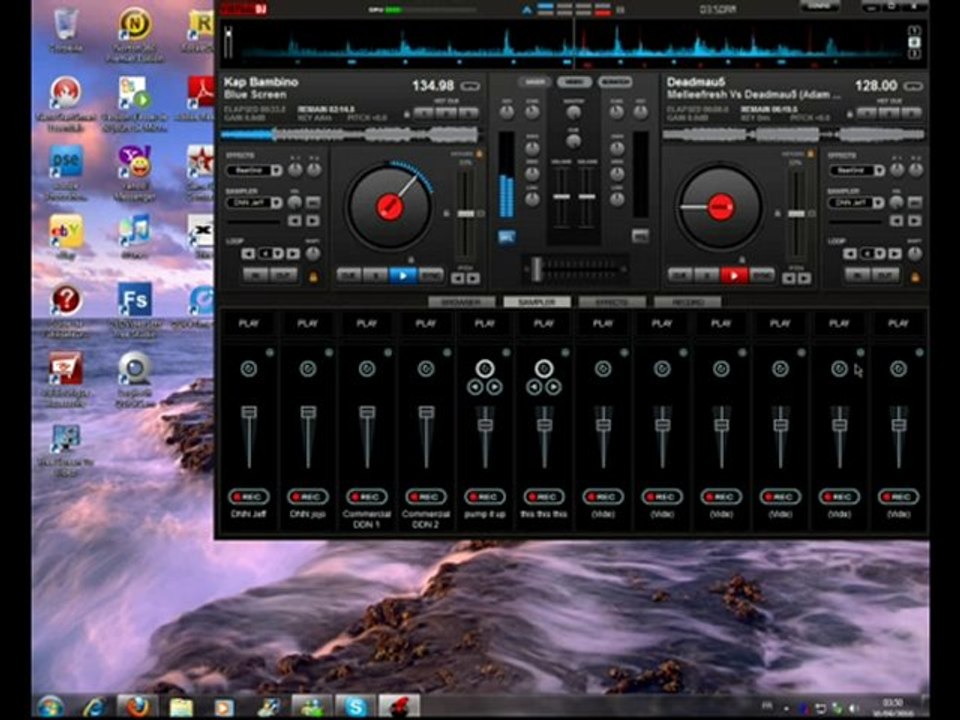The height and width of the screenshot is (720, 960).
Task: Double the left deck loop with right arrow
Action: click(x=293, y=253)
